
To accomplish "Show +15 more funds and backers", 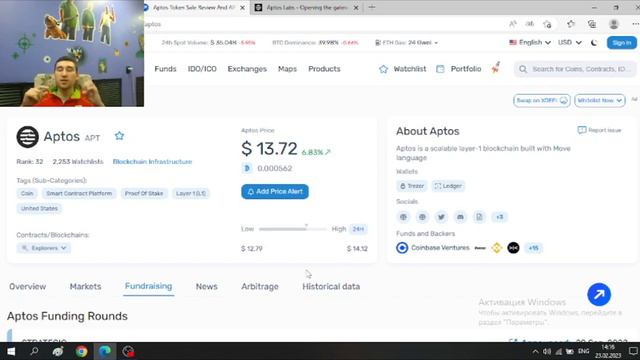I will coord(533,248).
